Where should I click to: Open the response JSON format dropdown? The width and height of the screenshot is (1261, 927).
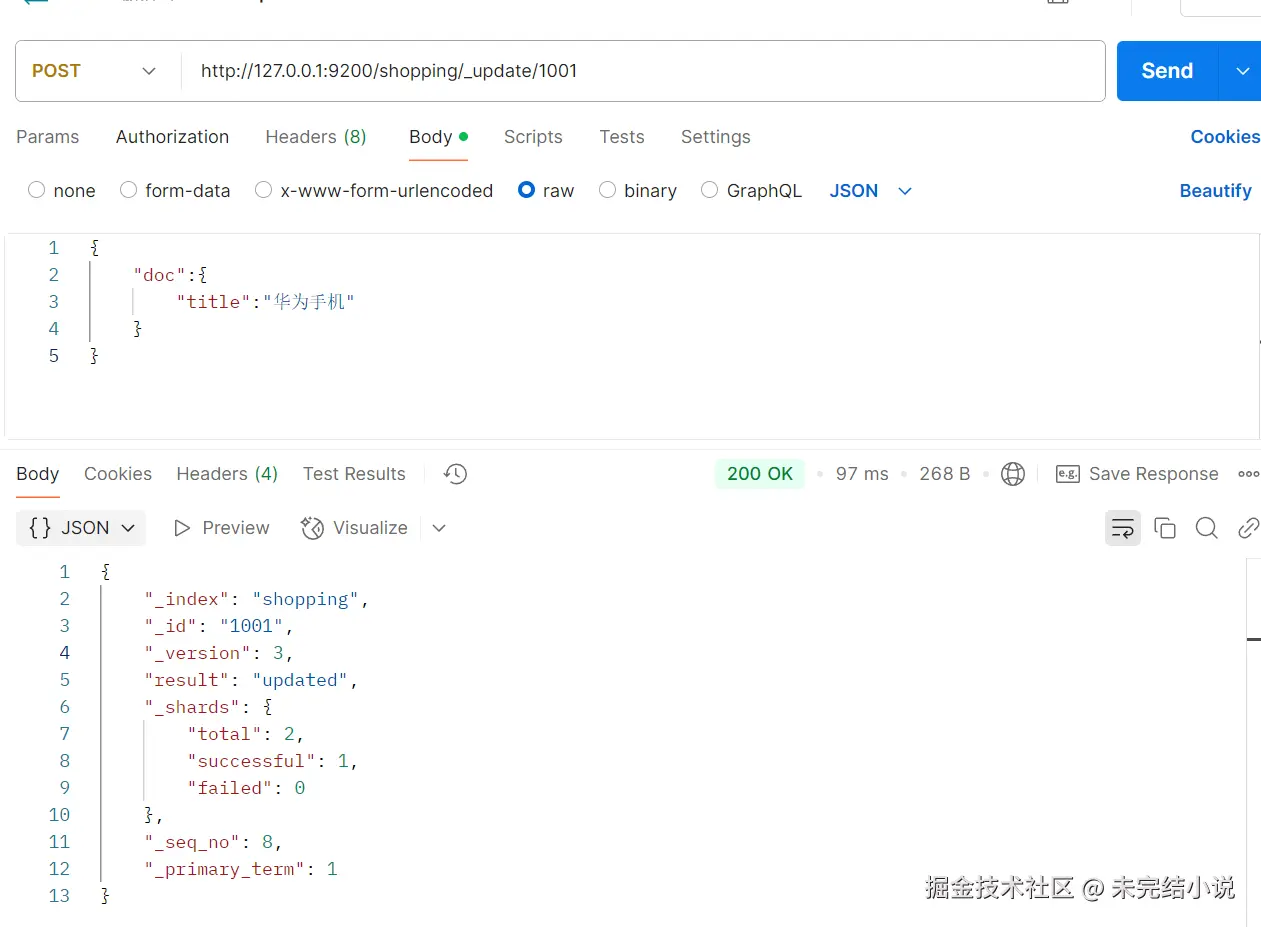point(81,528)
